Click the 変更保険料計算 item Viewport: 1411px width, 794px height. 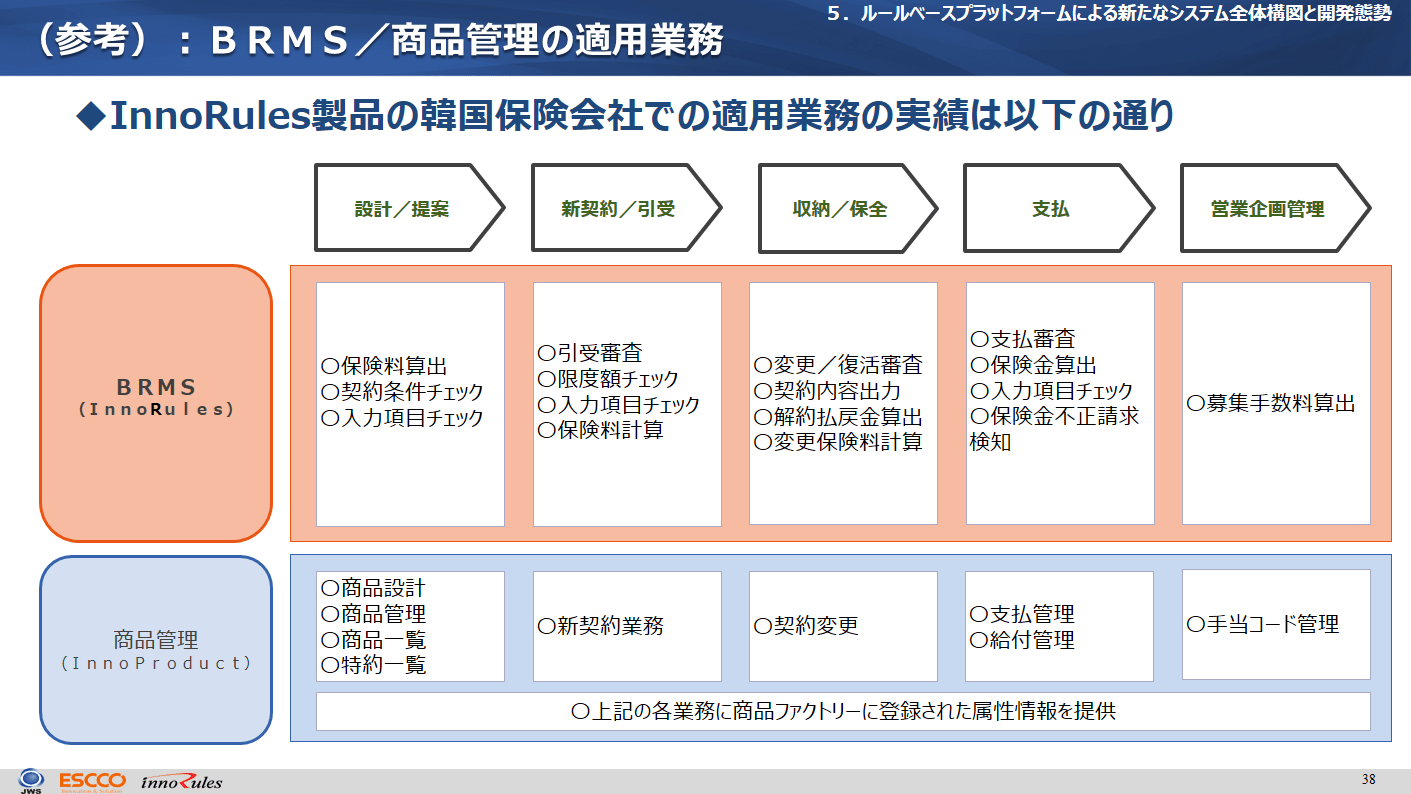coord(838,442)
